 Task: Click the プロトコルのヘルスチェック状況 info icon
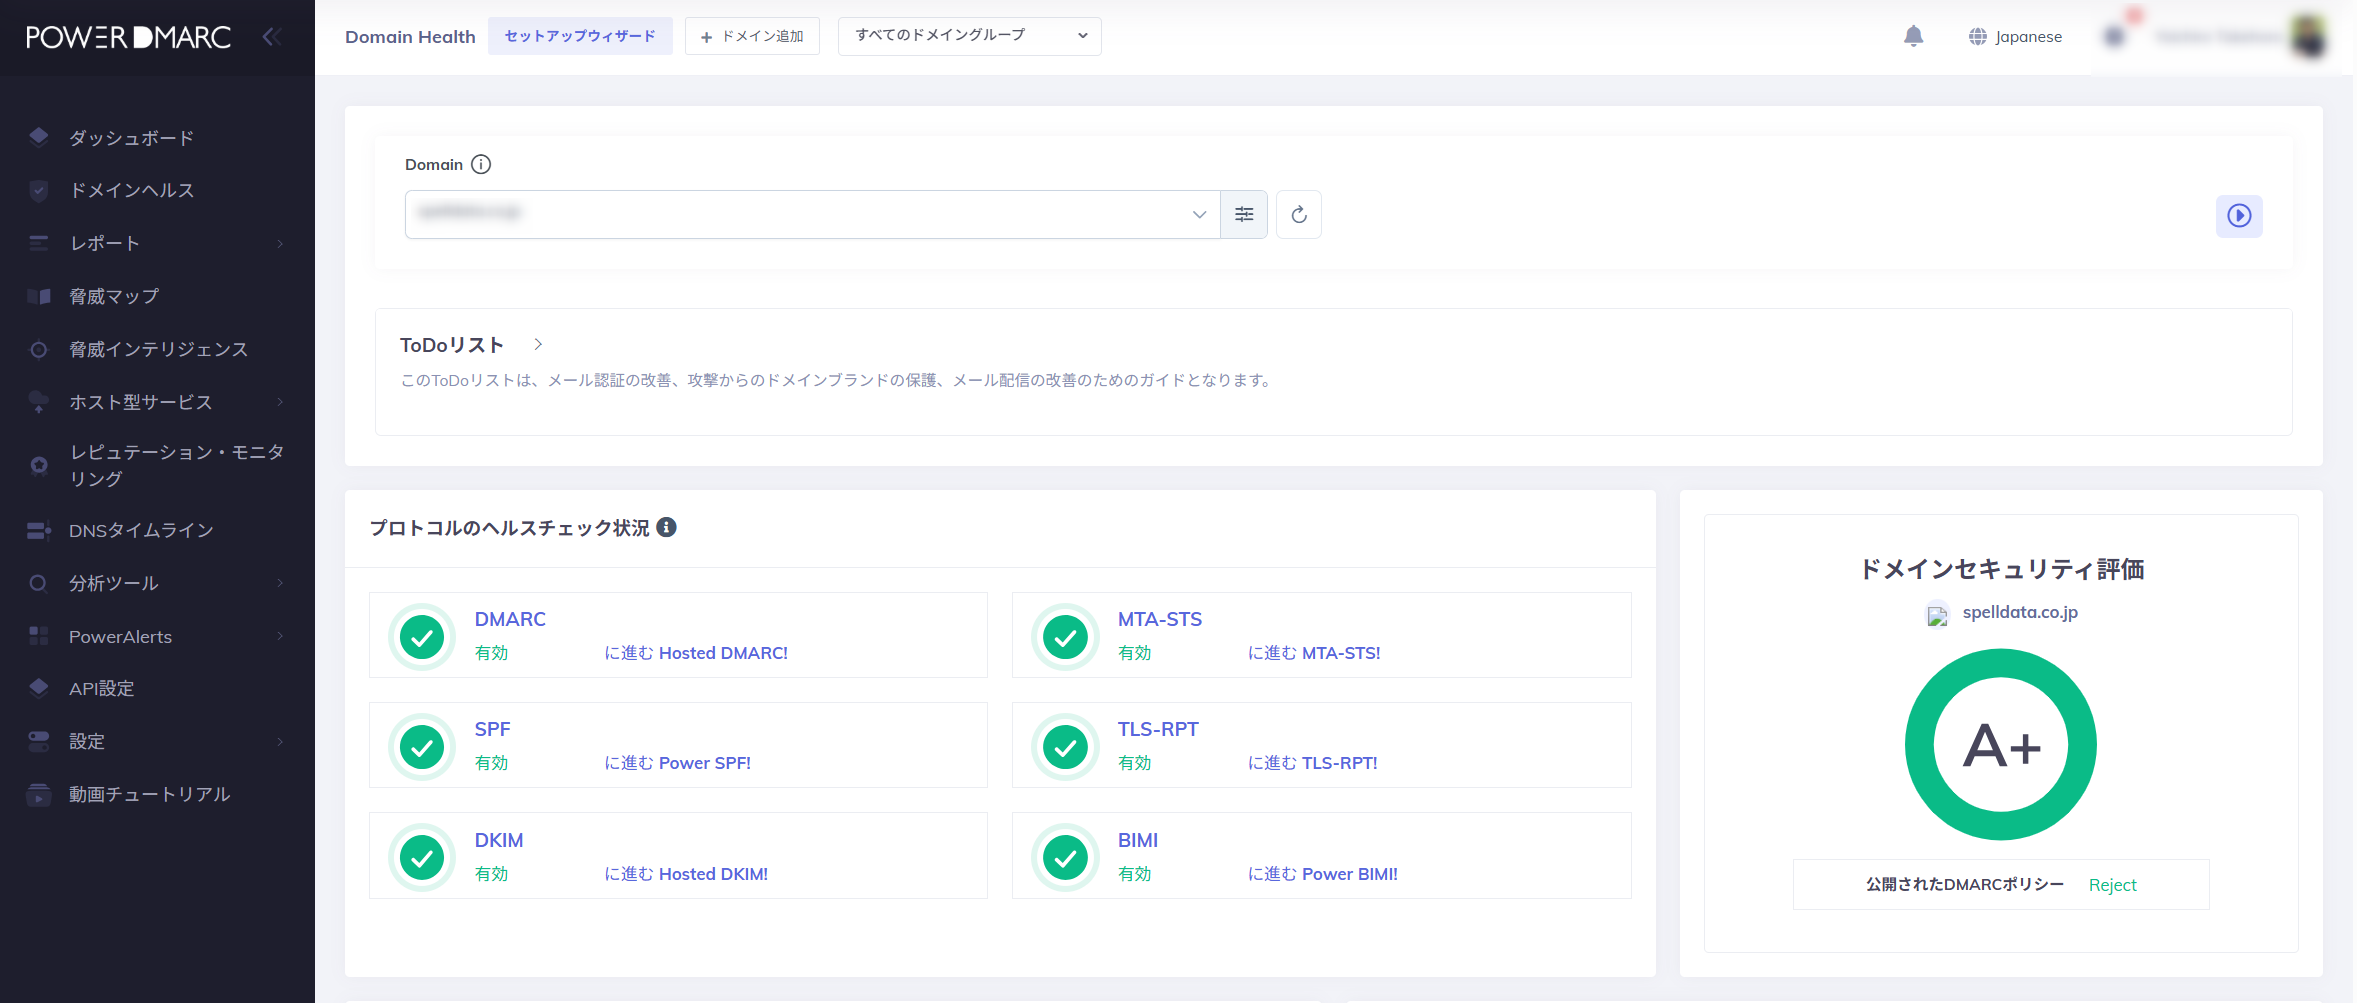point(668,527)
